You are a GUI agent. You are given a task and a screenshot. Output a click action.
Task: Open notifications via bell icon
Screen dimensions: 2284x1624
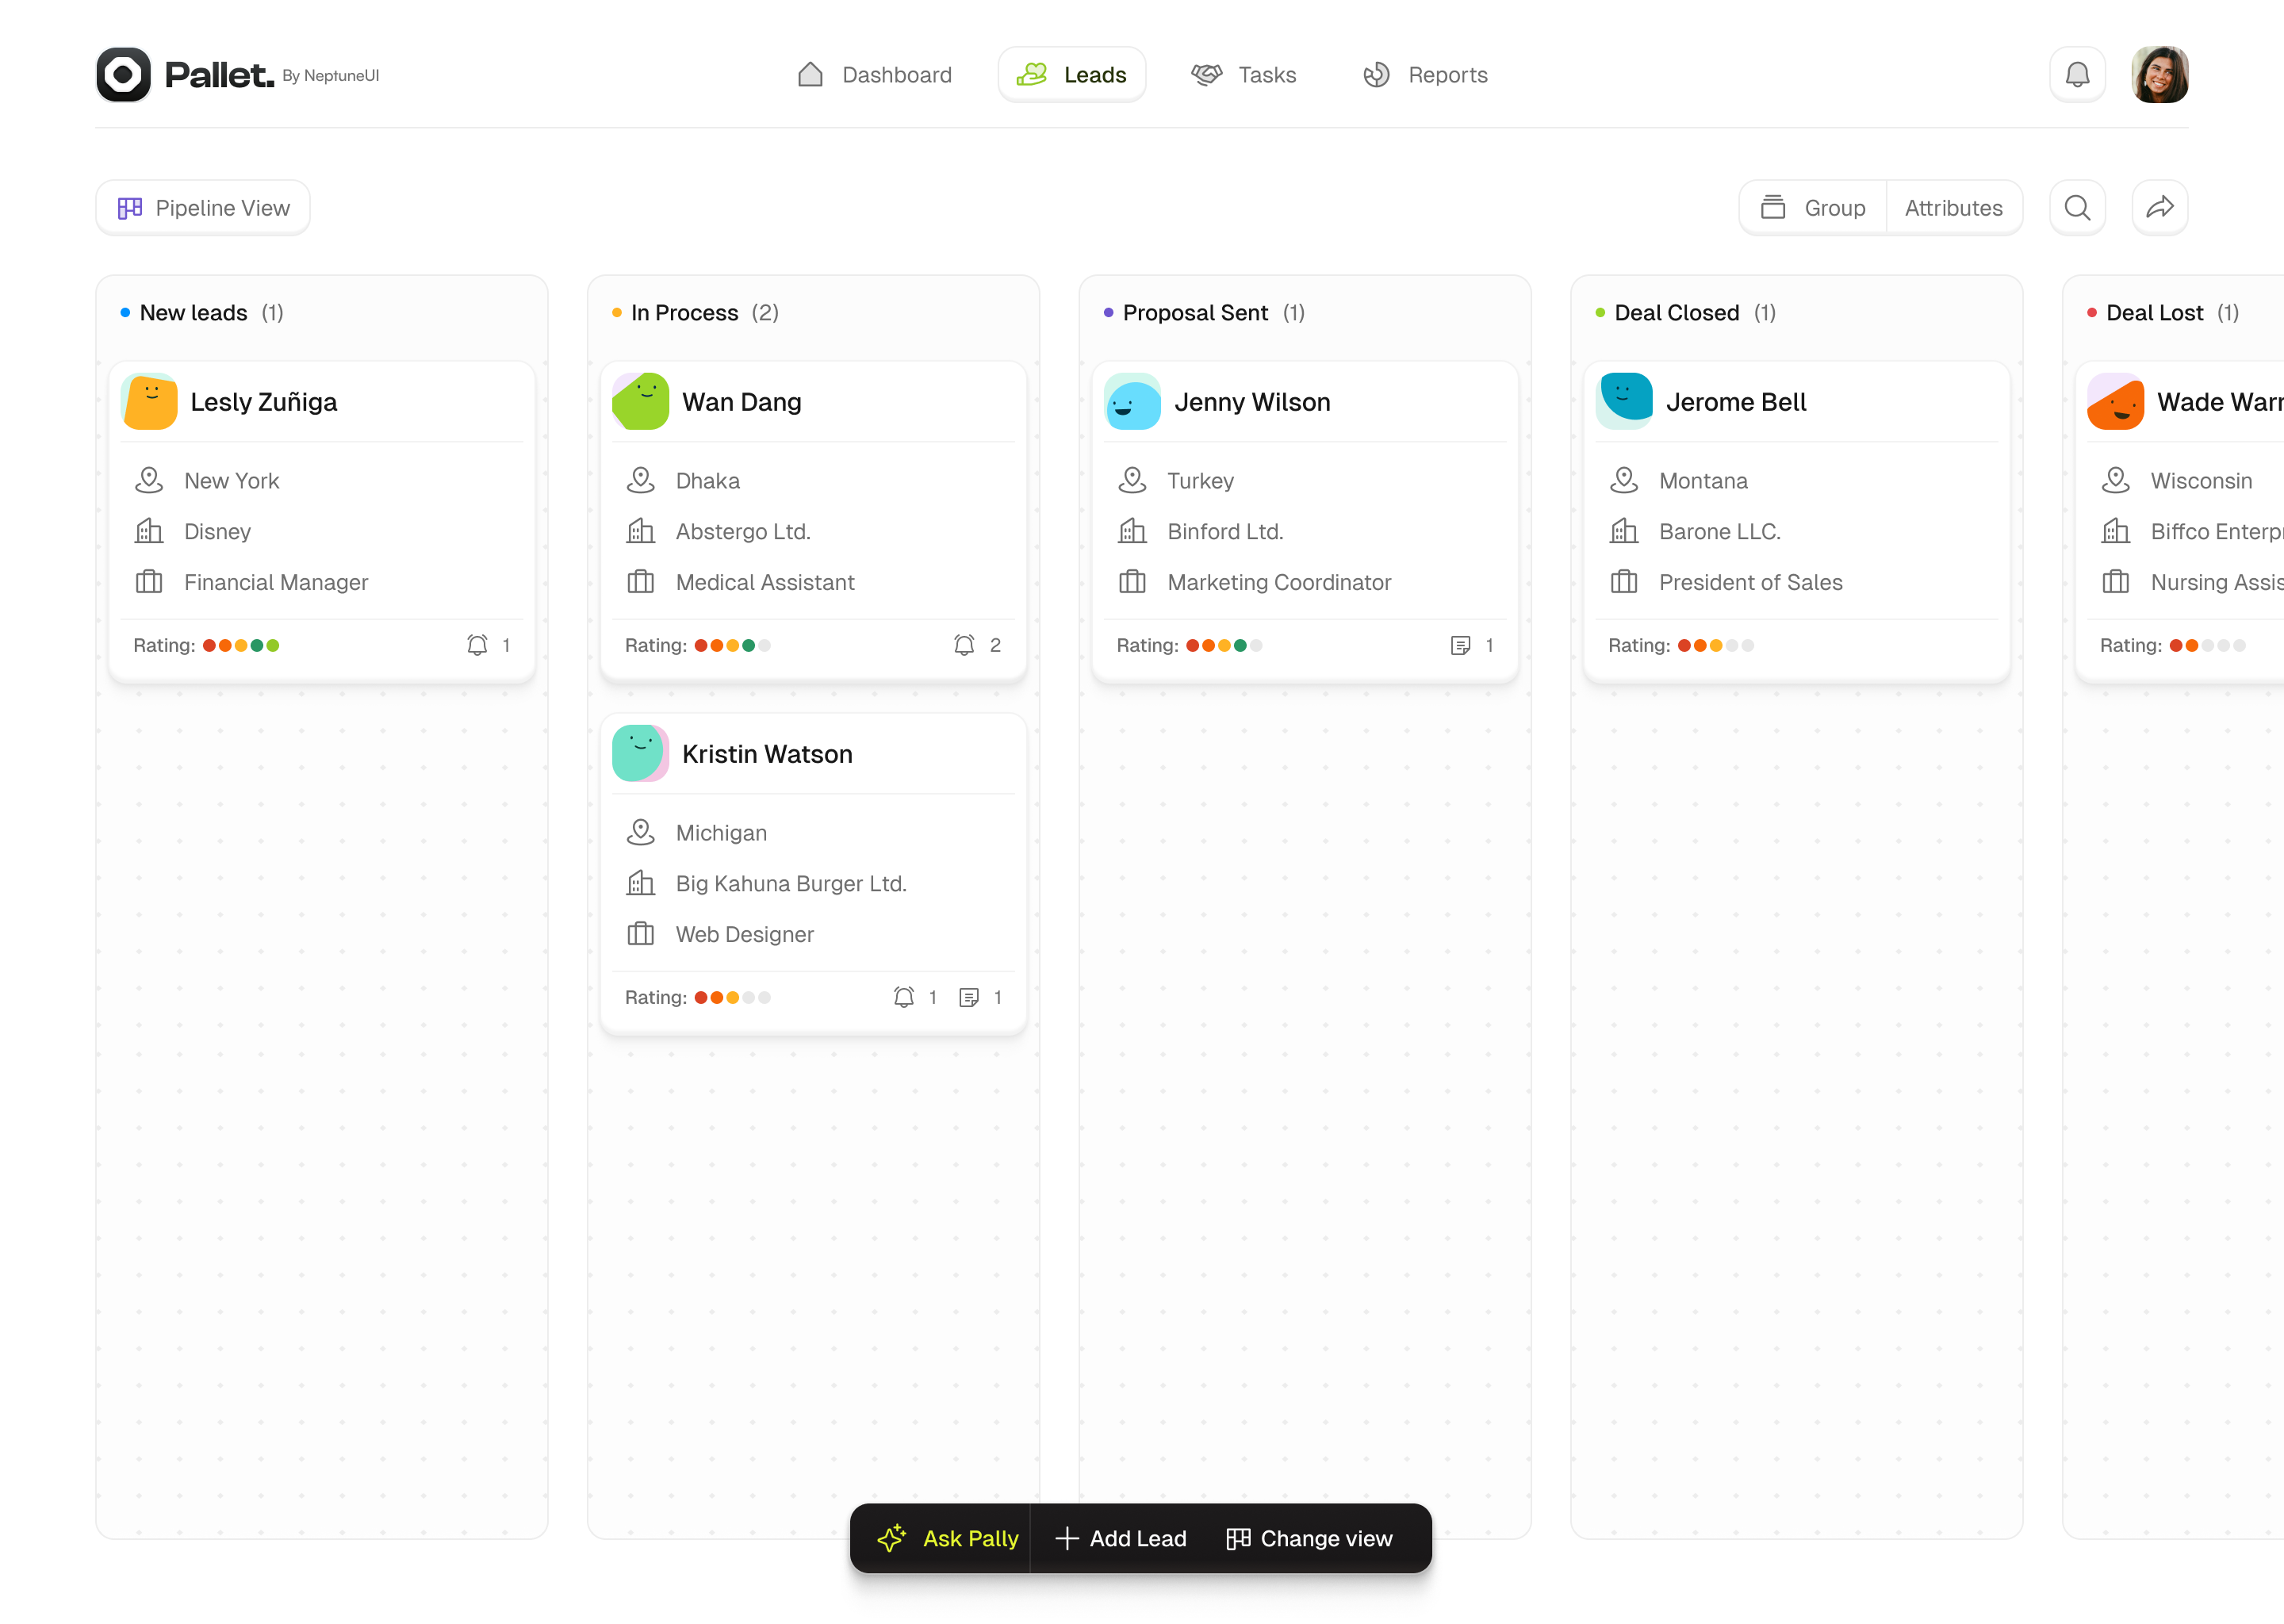pyautogui.click(x=2077, y=74)
